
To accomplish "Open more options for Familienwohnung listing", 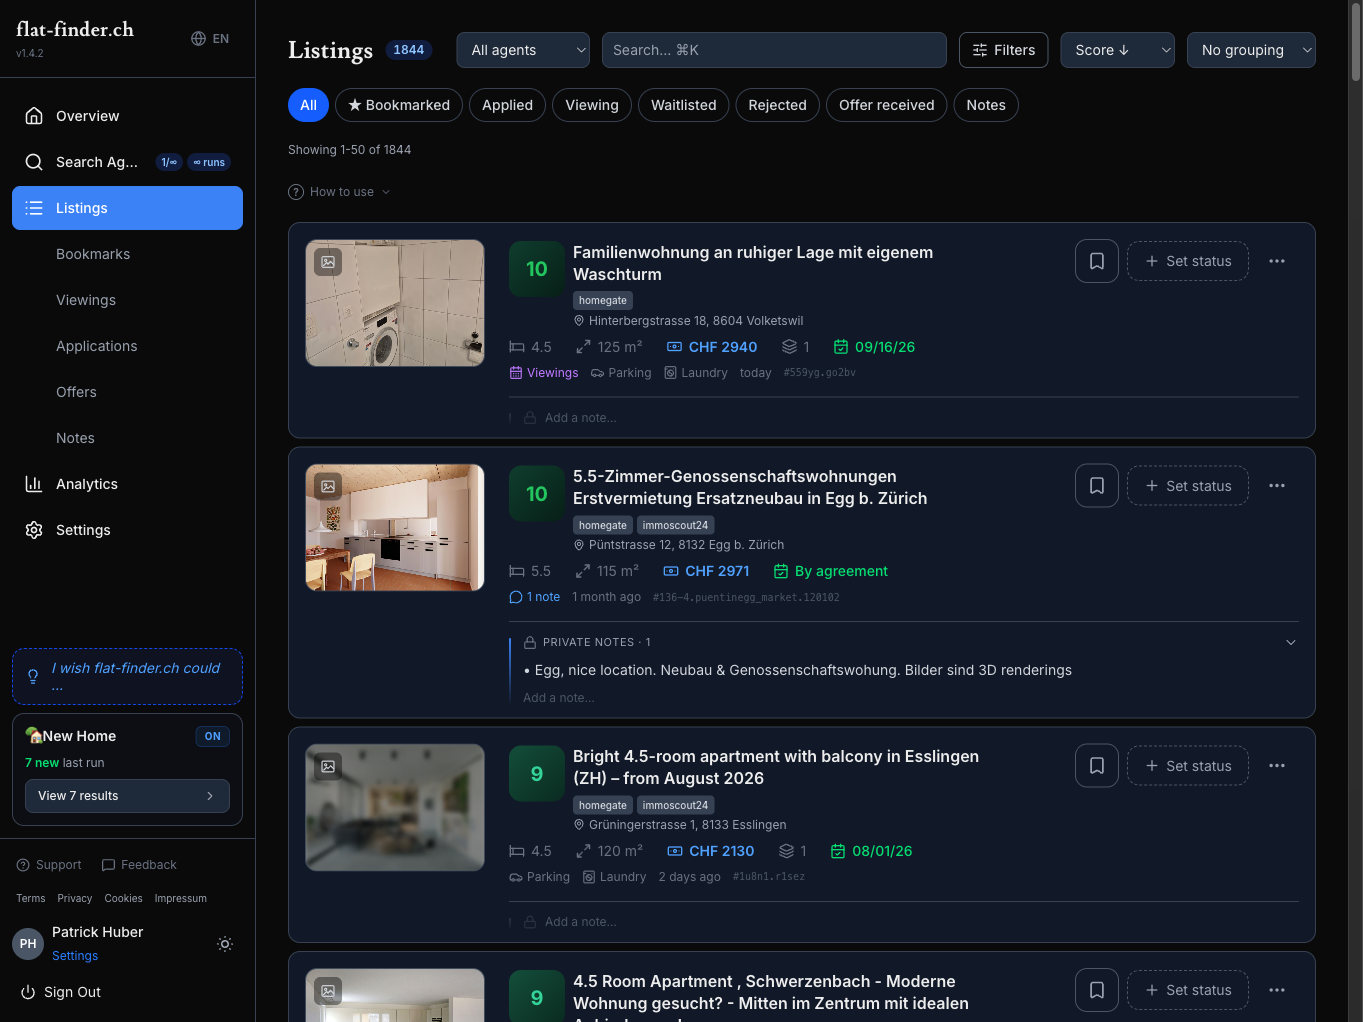I will click(1277, 261).
